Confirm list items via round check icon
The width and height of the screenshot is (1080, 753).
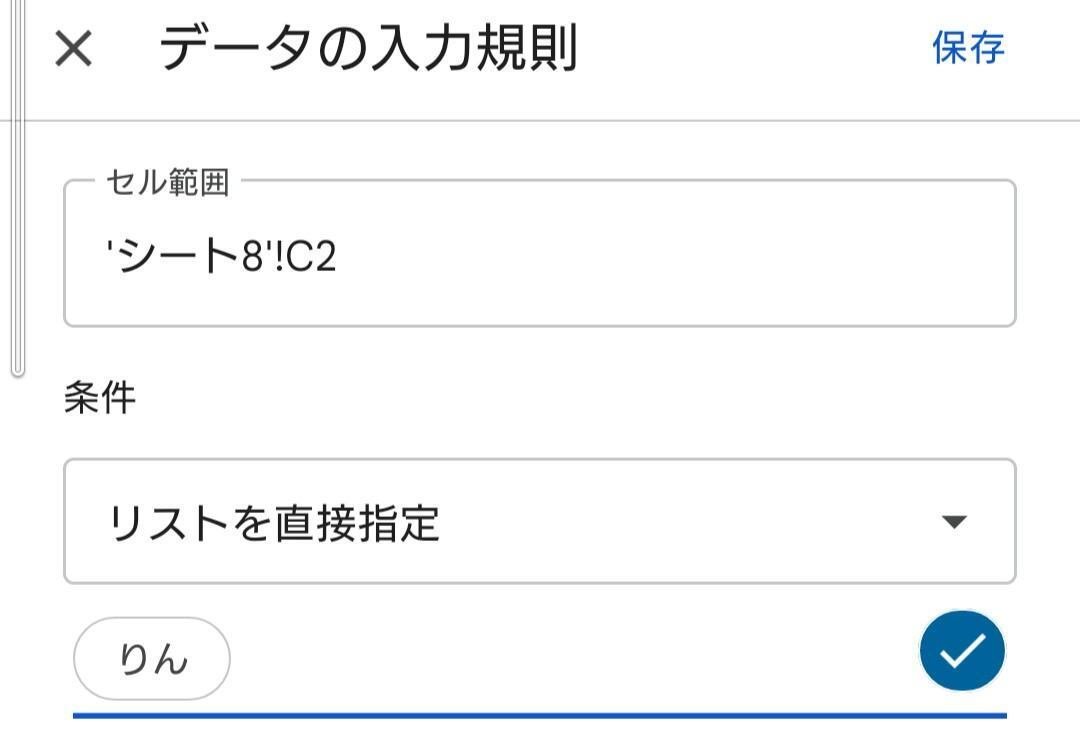(962, 650)
